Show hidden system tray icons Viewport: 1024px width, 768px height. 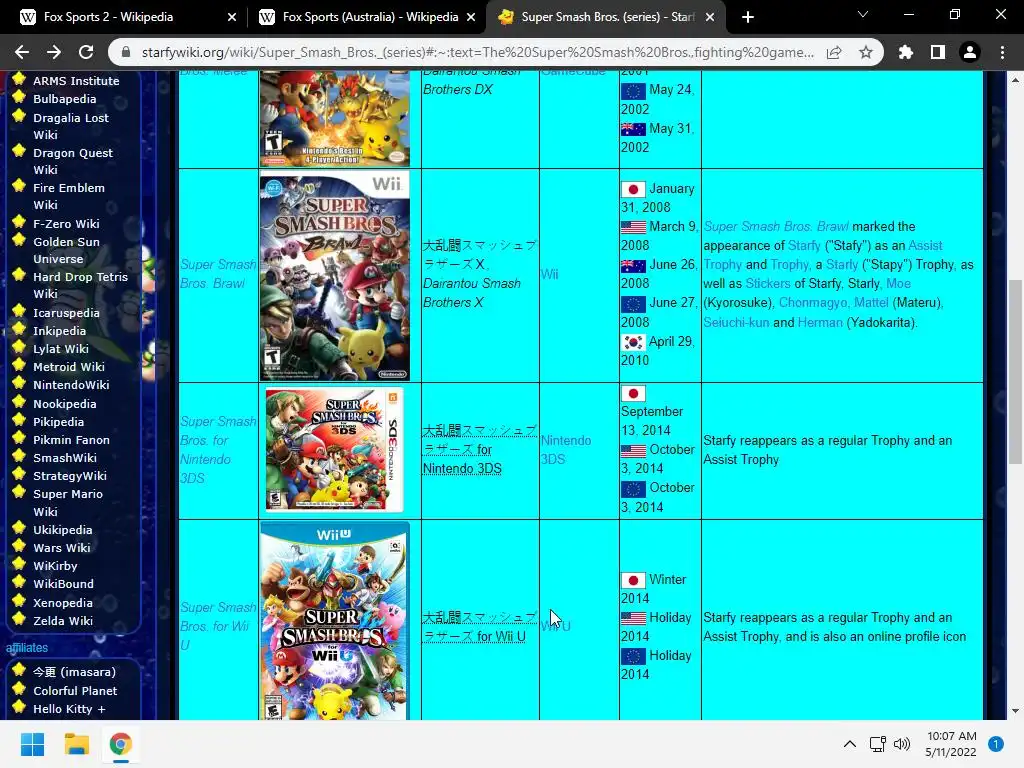tap(850, 744)
